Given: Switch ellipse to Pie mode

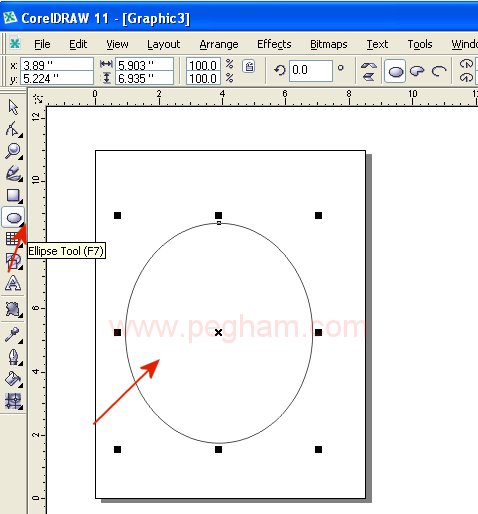Looking at the screenshot, I should pos(417,71).
